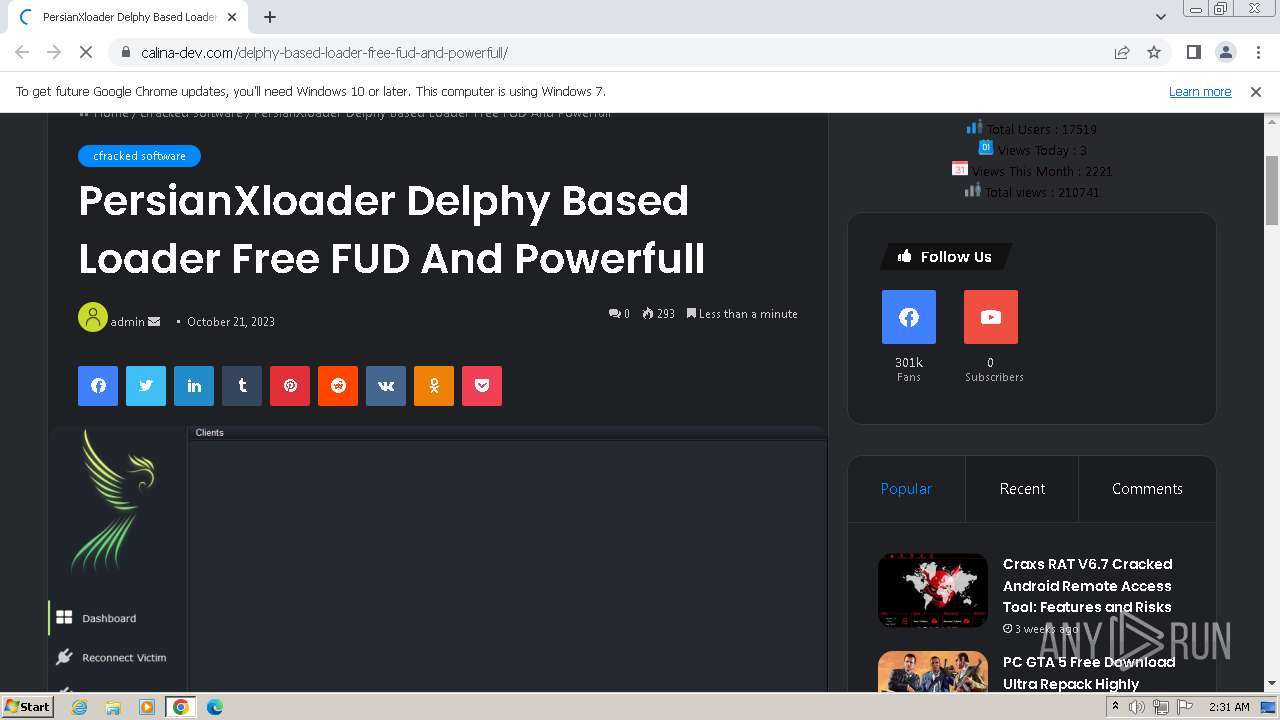Open a new browser tab
The image size is (1280, 720).
270,17
